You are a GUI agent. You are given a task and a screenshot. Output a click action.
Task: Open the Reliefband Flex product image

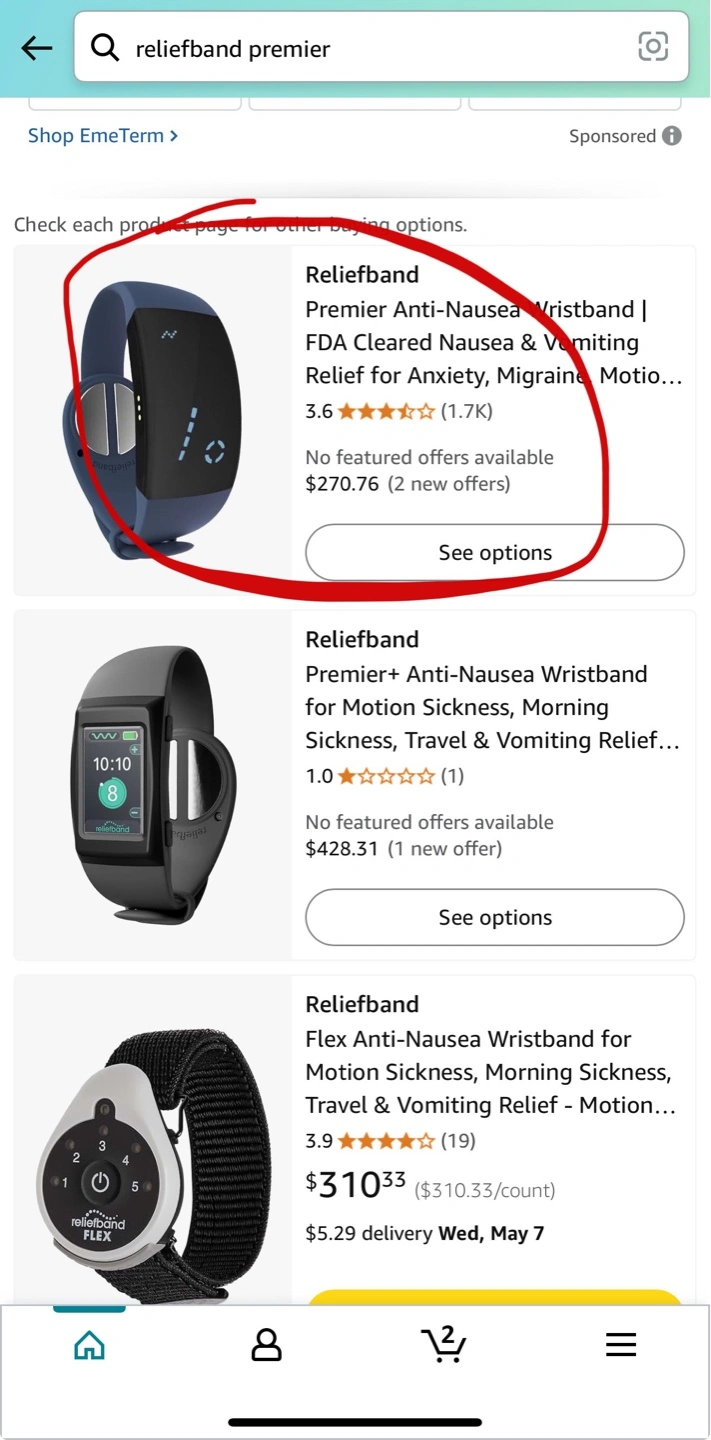[153, 1140]
